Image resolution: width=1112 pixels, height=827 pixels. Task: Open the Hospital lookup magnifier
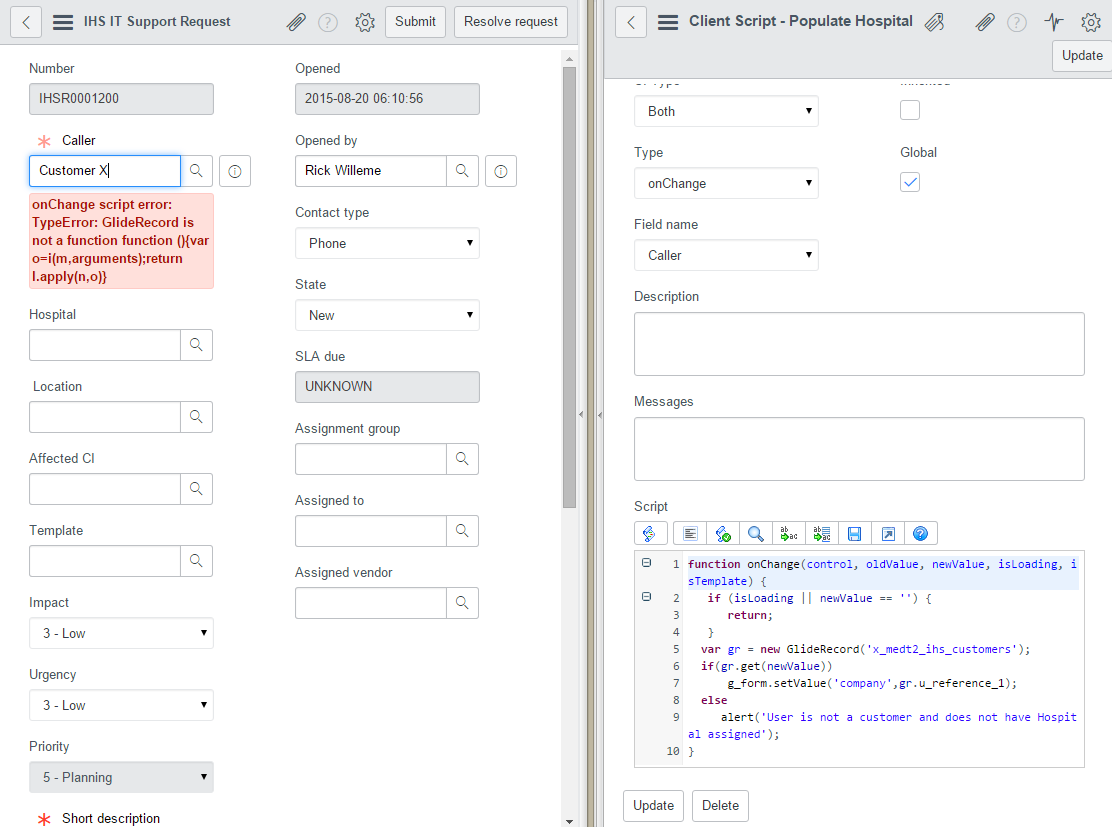click(x=196, y=345)
